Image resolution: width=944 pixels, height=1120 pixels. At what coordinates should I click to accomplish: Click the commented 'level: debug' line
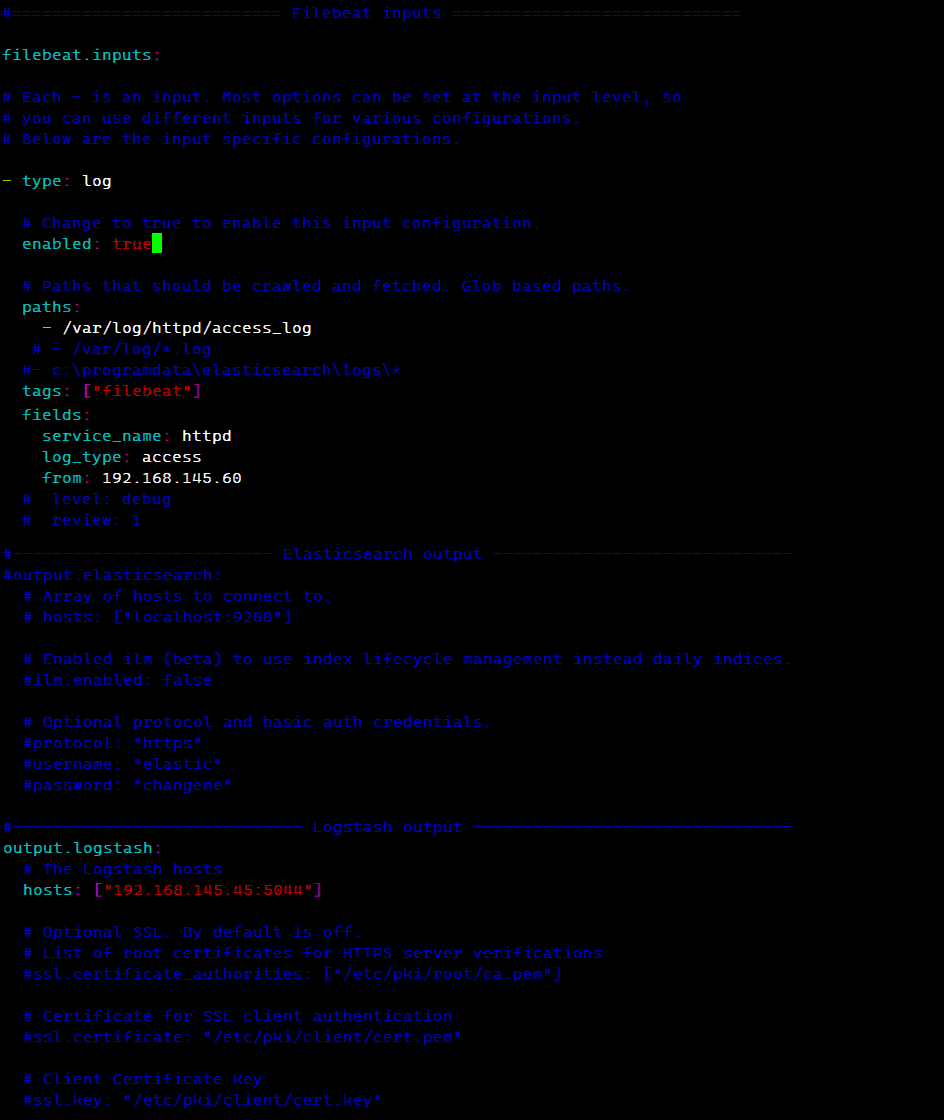[97, 499]
